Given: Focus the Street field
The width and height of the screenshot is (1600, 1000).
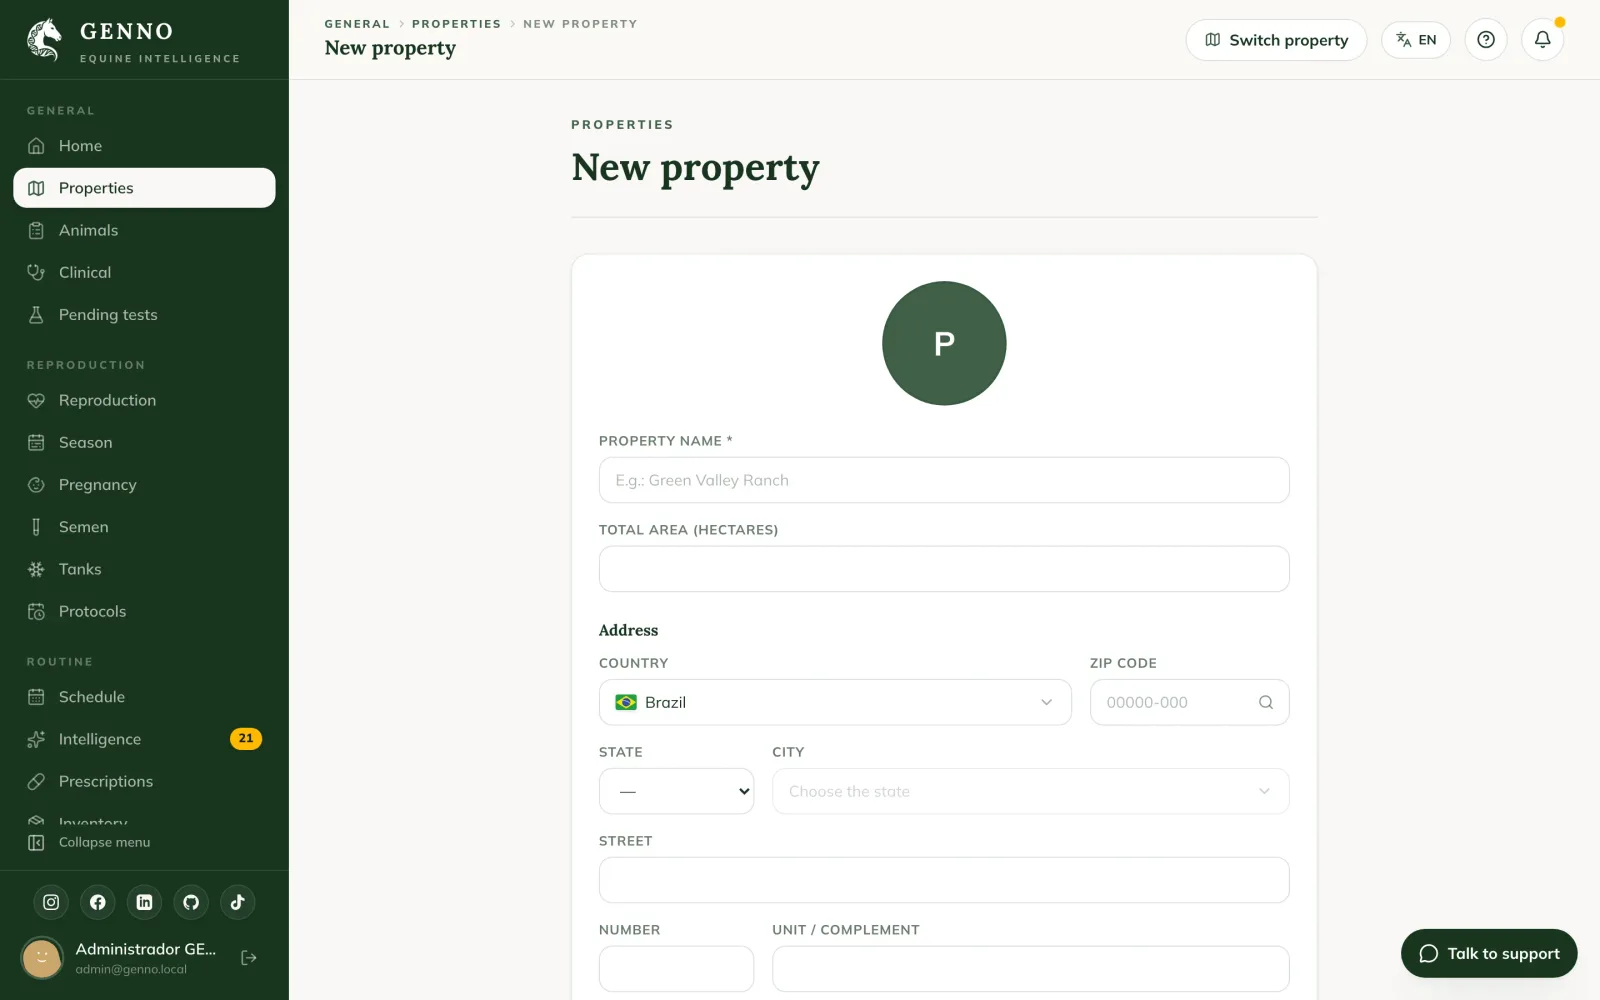Looking at the screenshot, I should [x=944, y=880].
